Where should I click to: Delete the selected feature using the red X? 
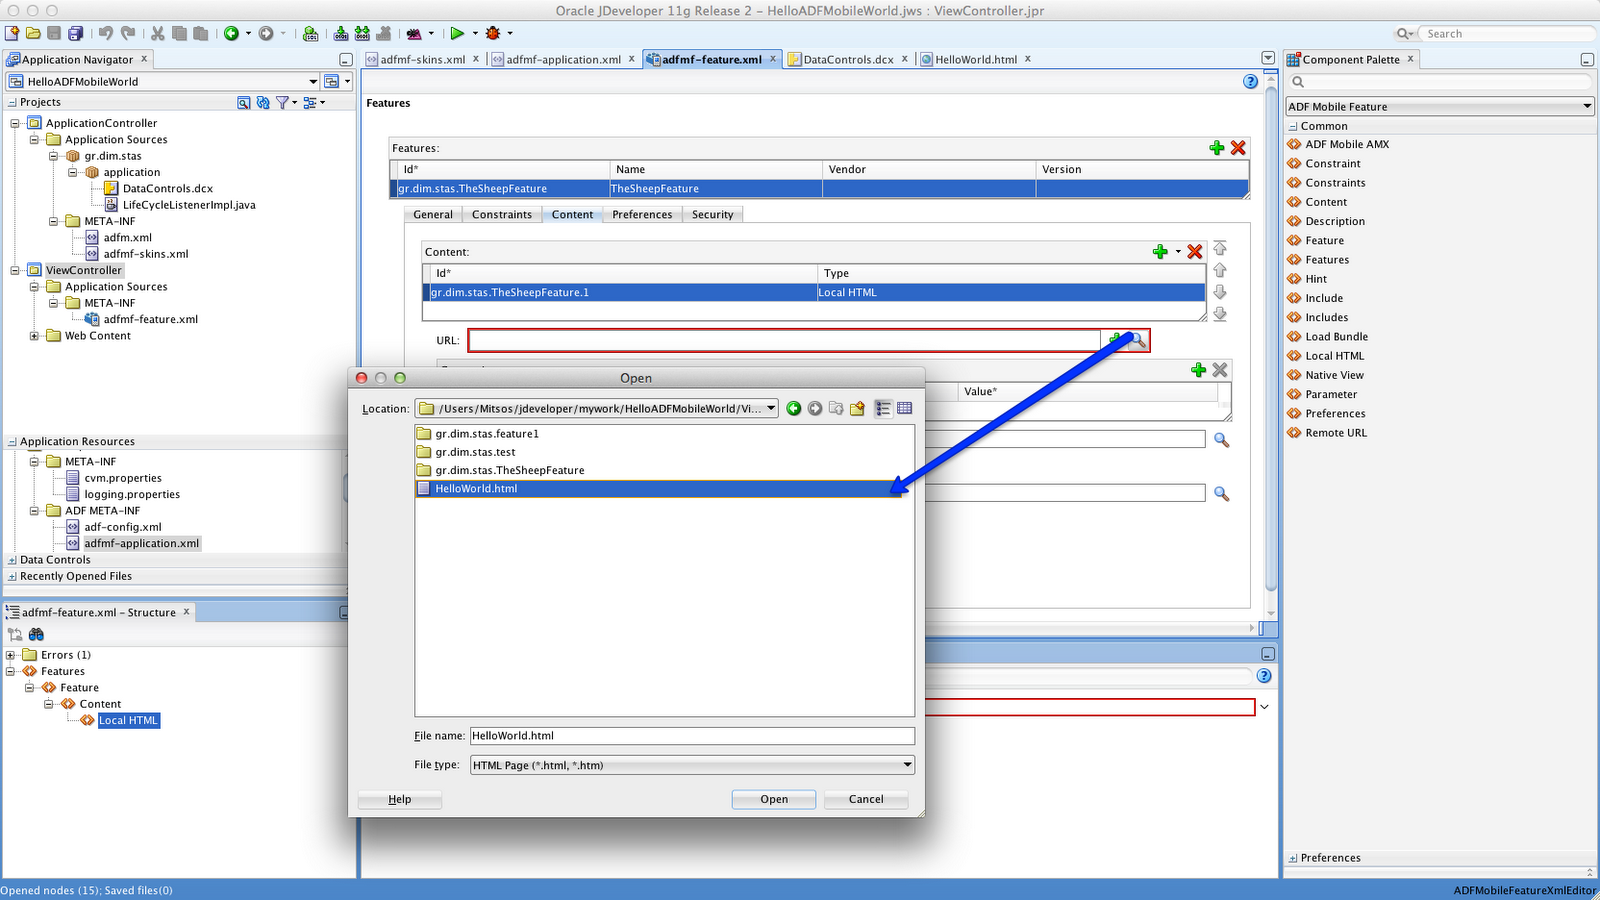pyautogui.click(x=1238, y=147)
